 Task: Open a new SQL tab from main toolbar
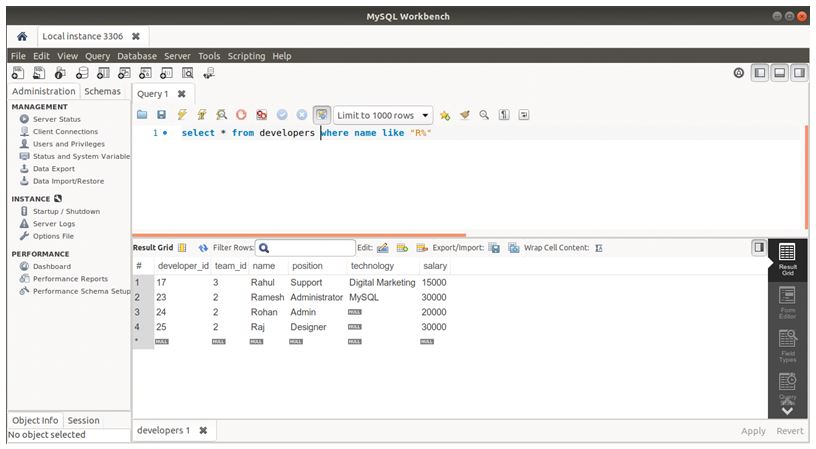(x=18, y=73)
